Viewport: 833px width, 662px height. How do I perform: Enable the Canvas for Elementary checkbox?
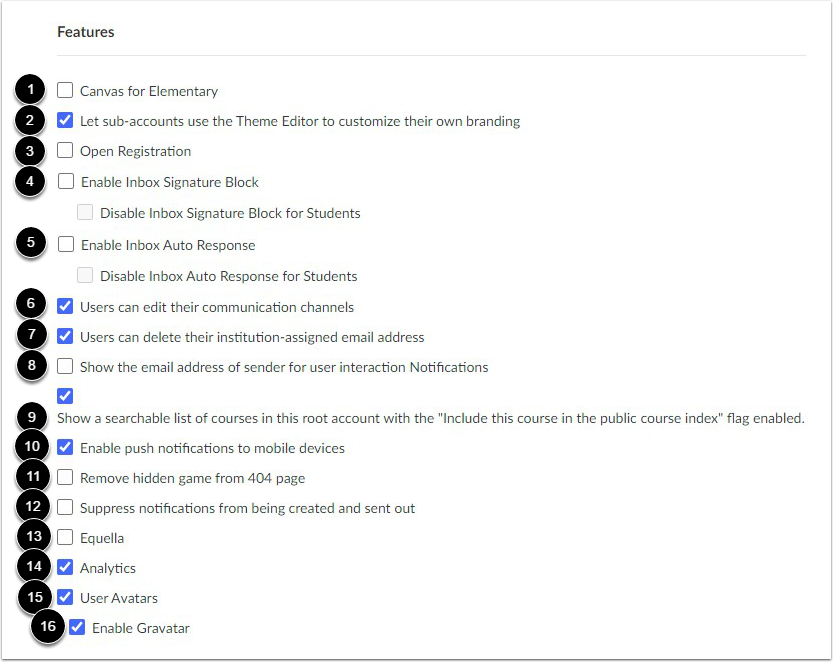click(x=65, y=90)
